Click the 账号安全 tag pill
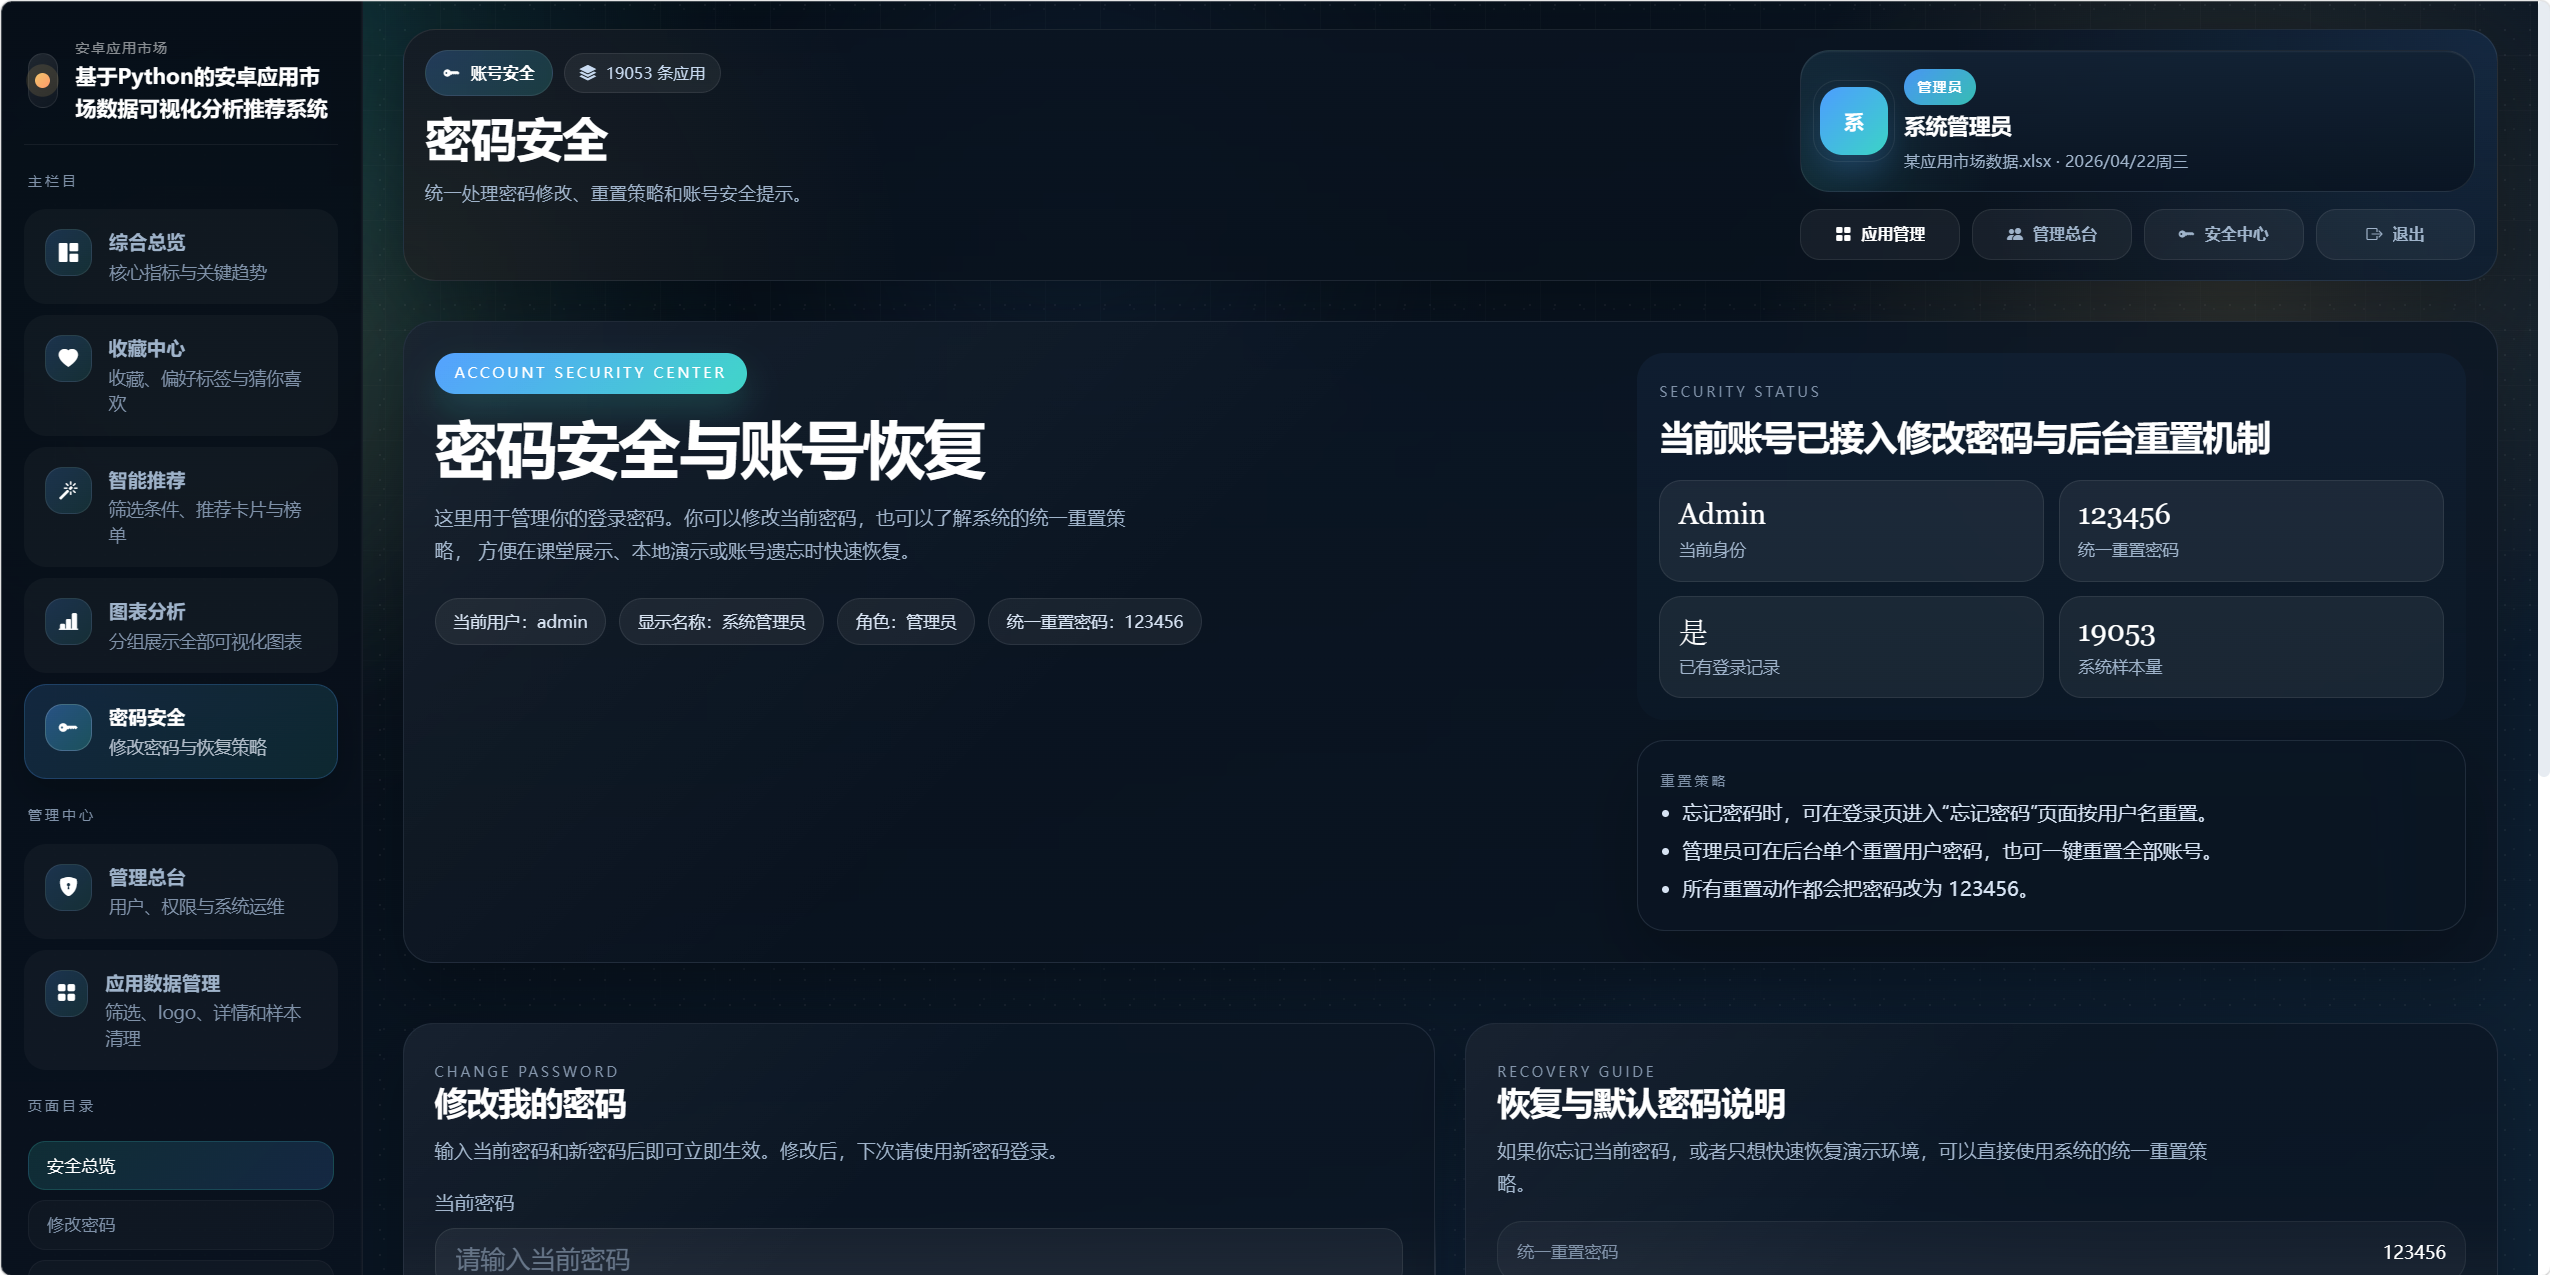 pos(489,73)
